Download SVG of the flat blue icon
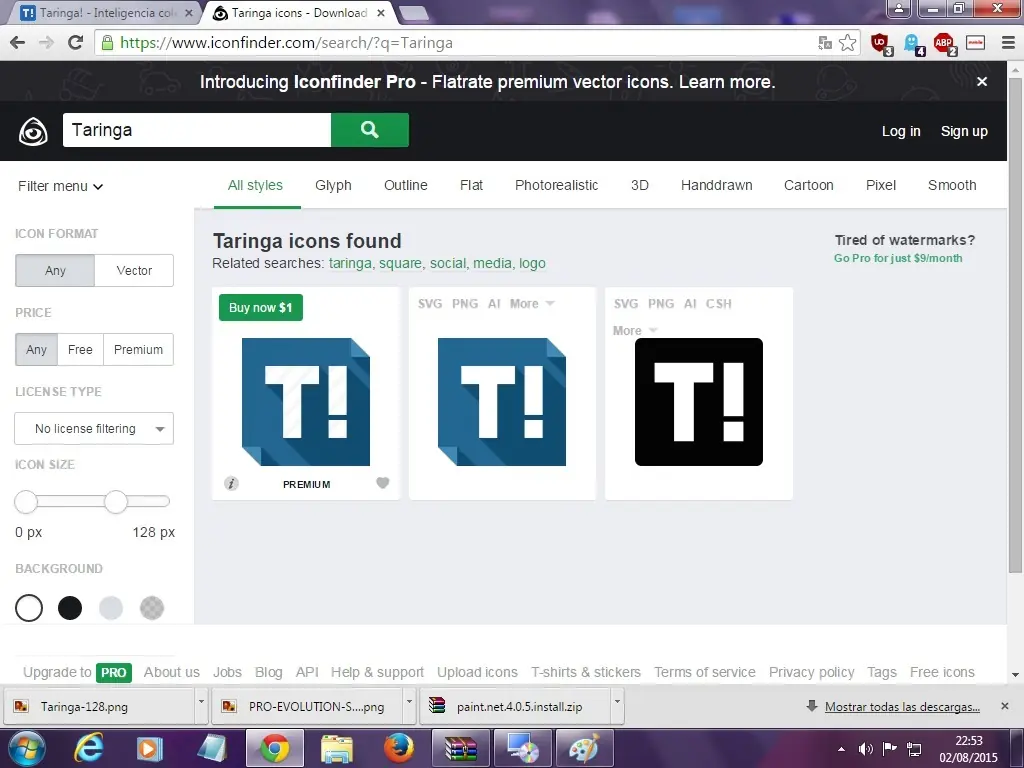 (x=430, y=304)
